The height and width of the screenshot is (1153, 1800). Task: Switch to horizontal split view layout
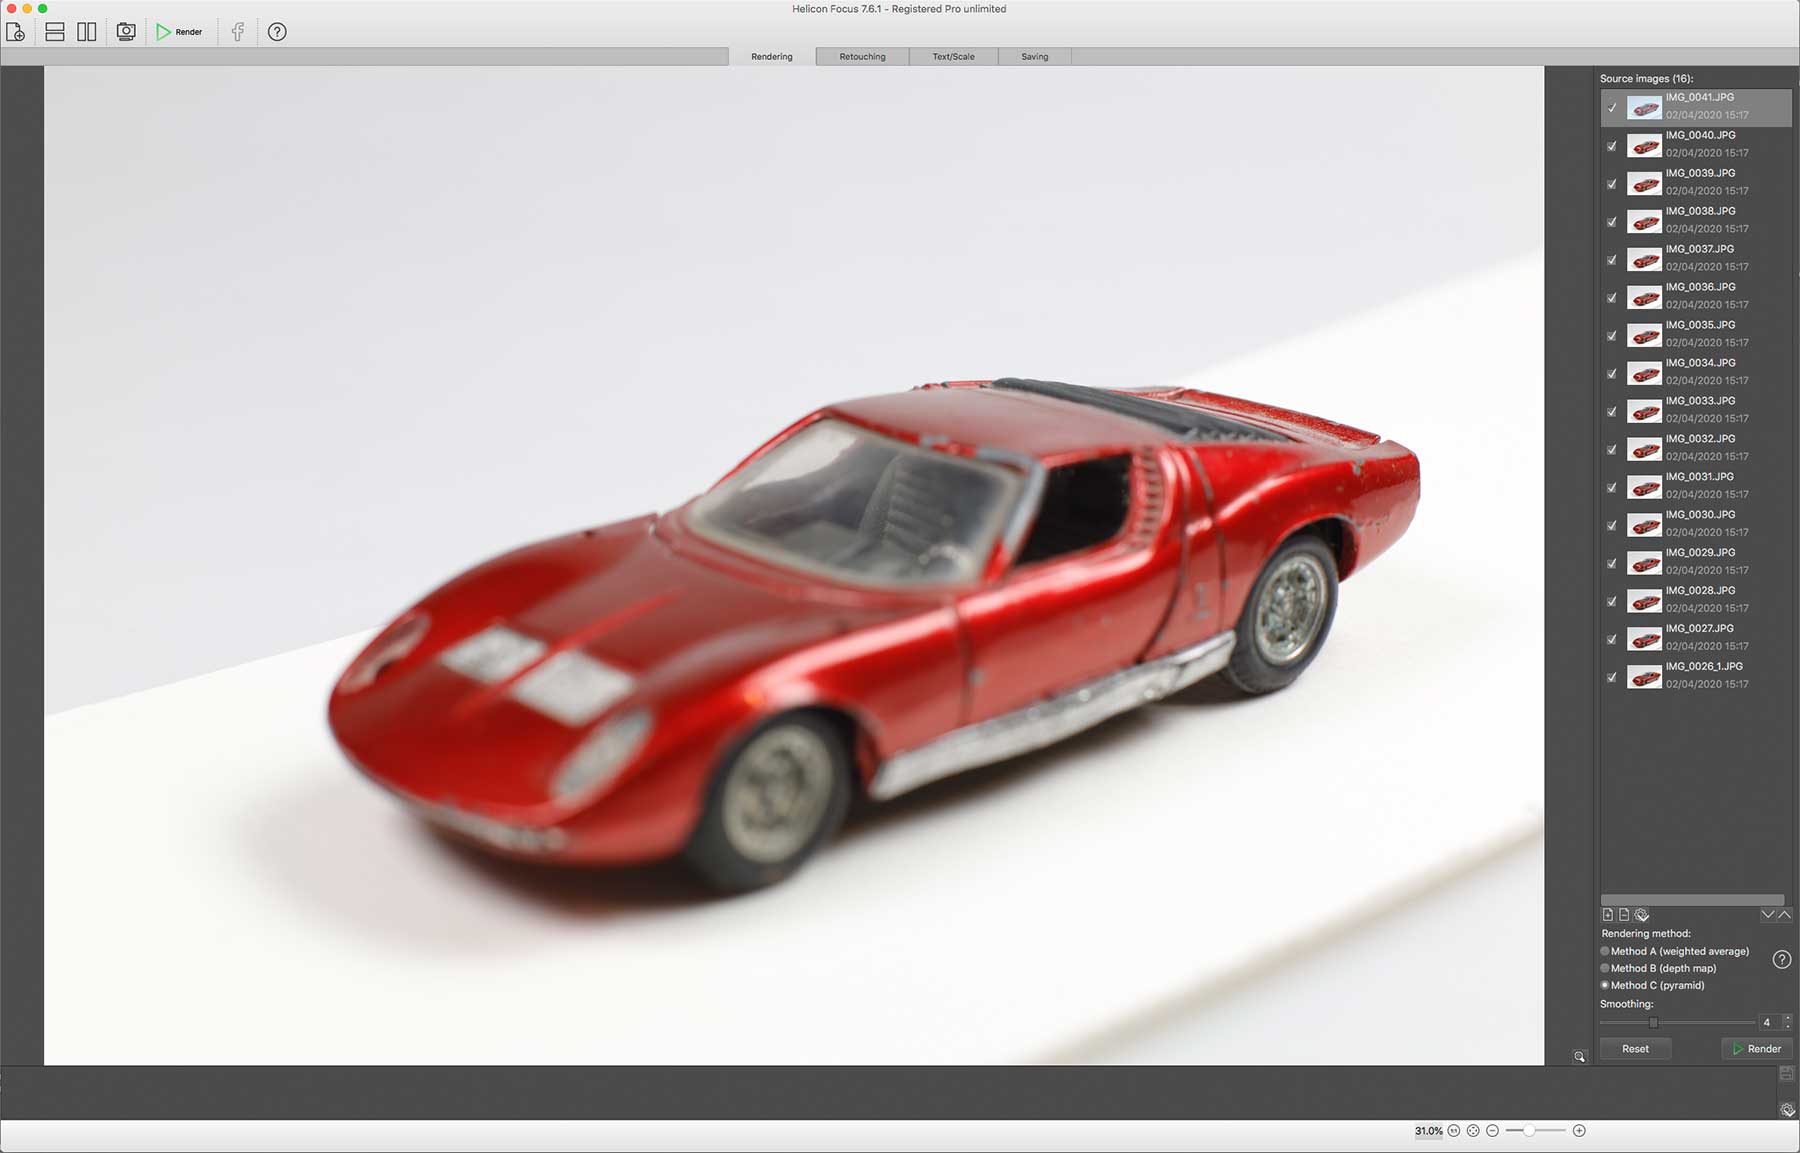(x=55, y=32)
